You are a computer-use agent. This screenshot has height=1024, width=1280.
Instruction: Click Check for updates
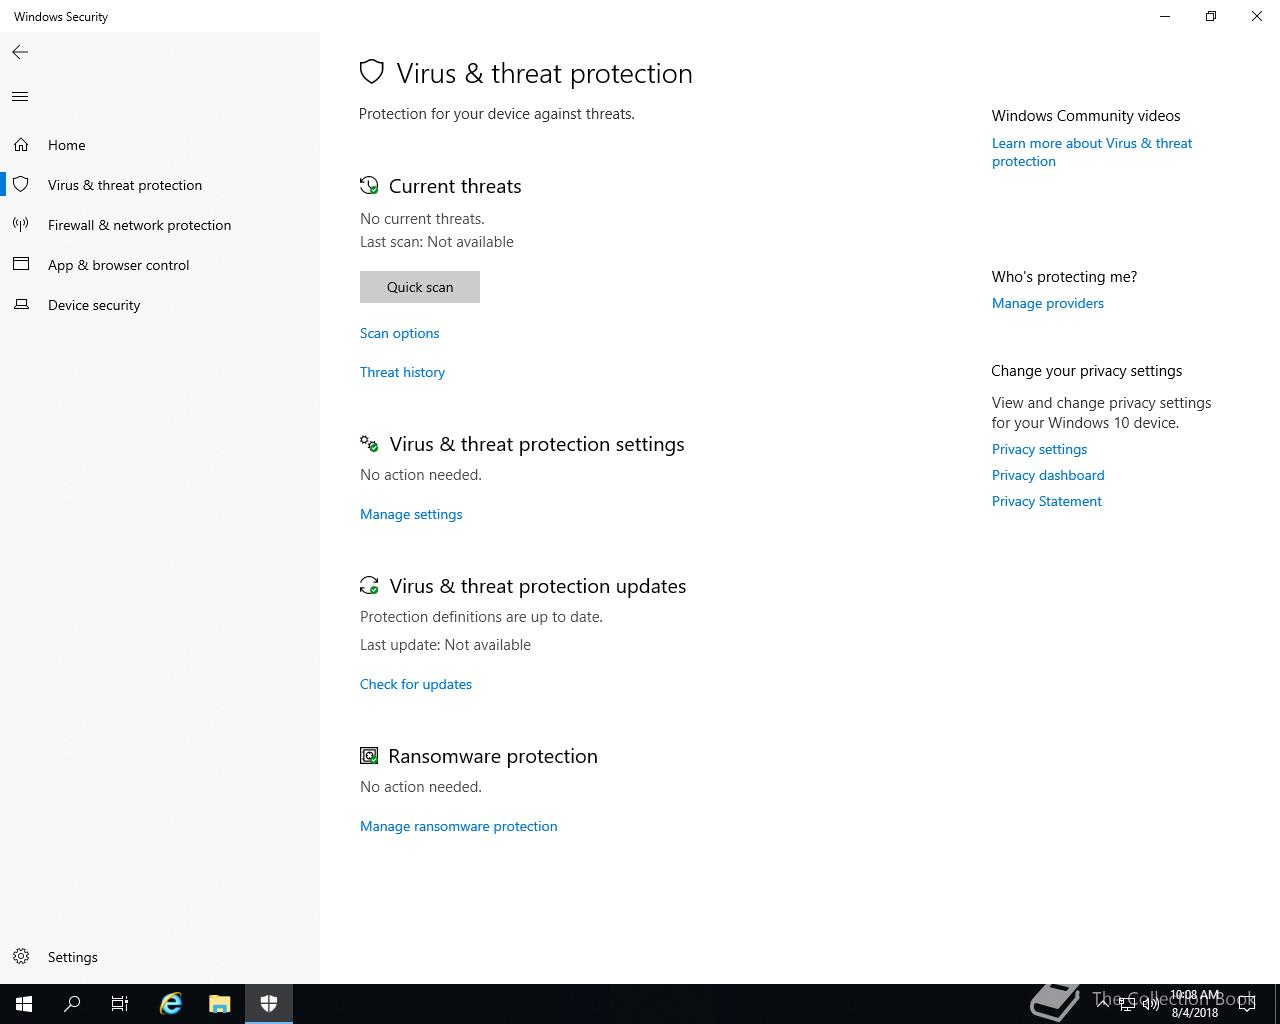[416, 684]
